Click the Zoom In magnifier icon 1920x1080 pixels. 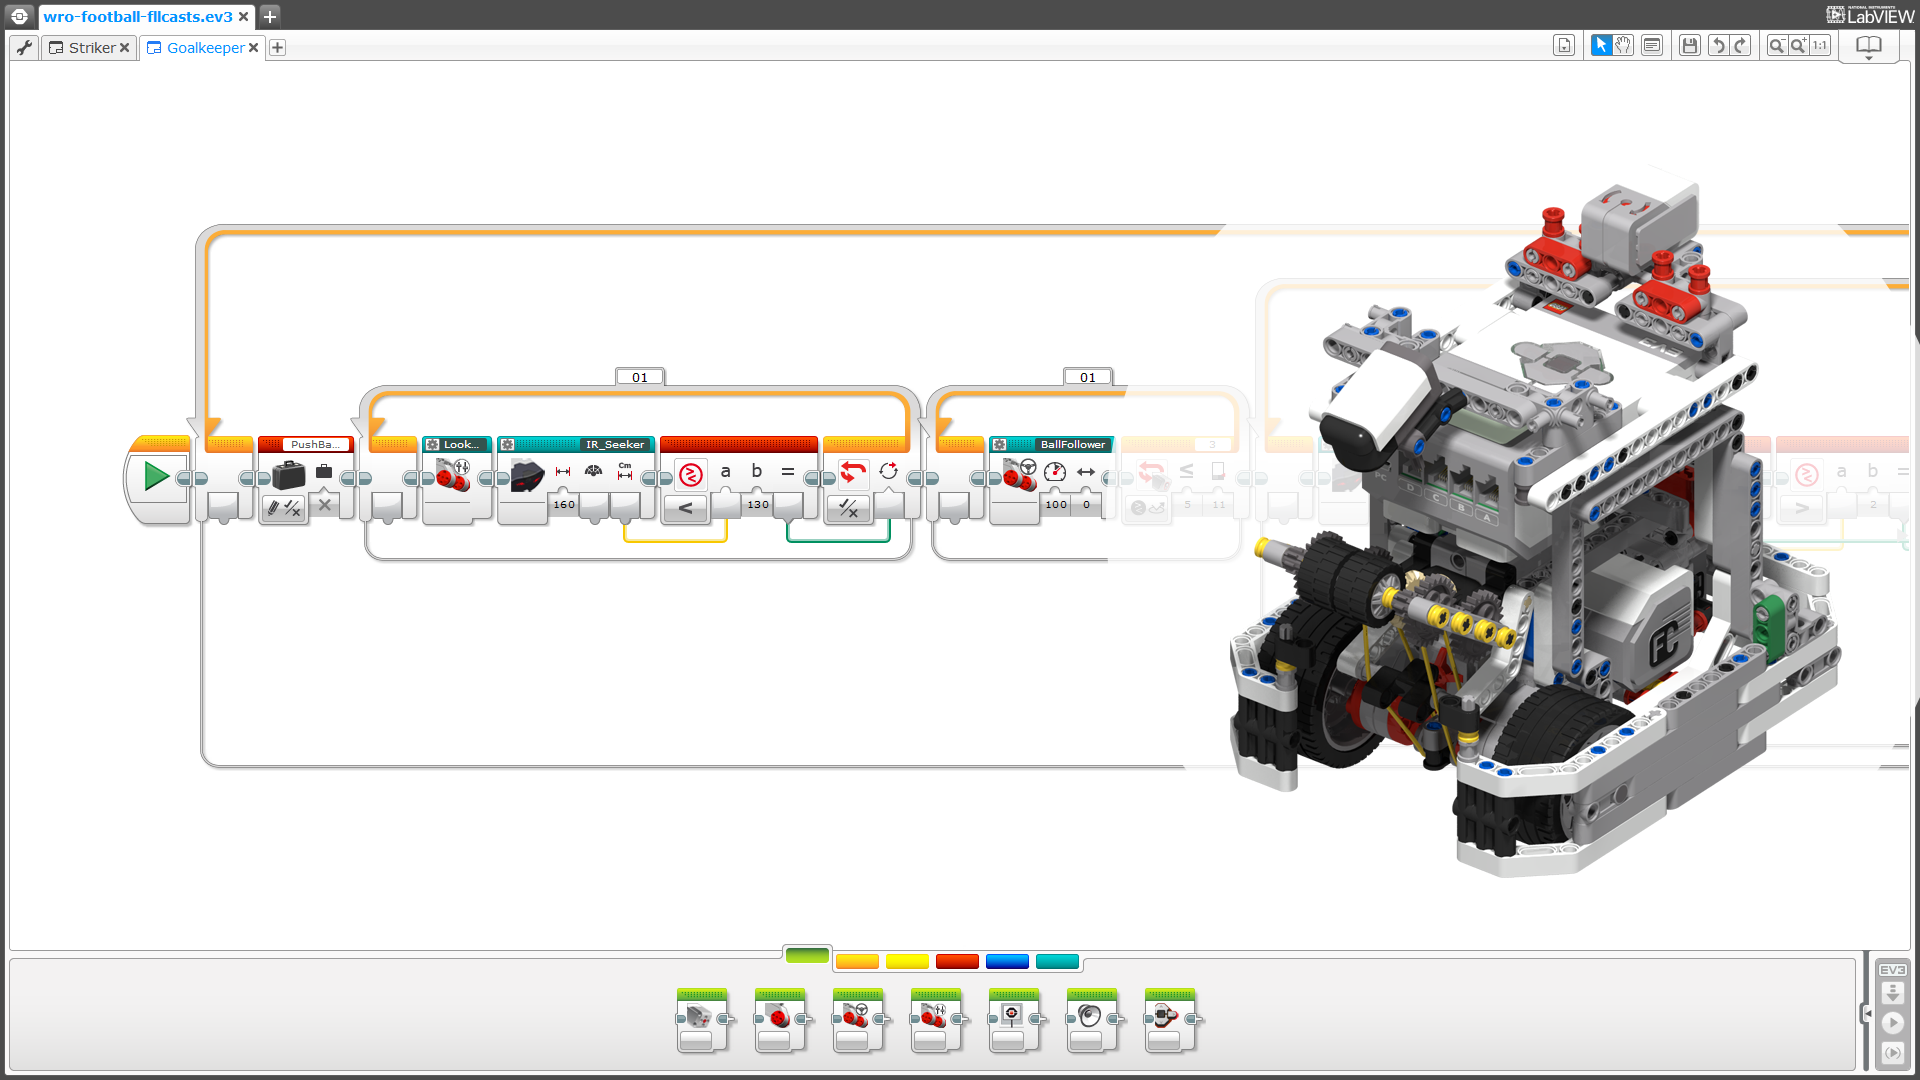click(x=1798, y=44)
